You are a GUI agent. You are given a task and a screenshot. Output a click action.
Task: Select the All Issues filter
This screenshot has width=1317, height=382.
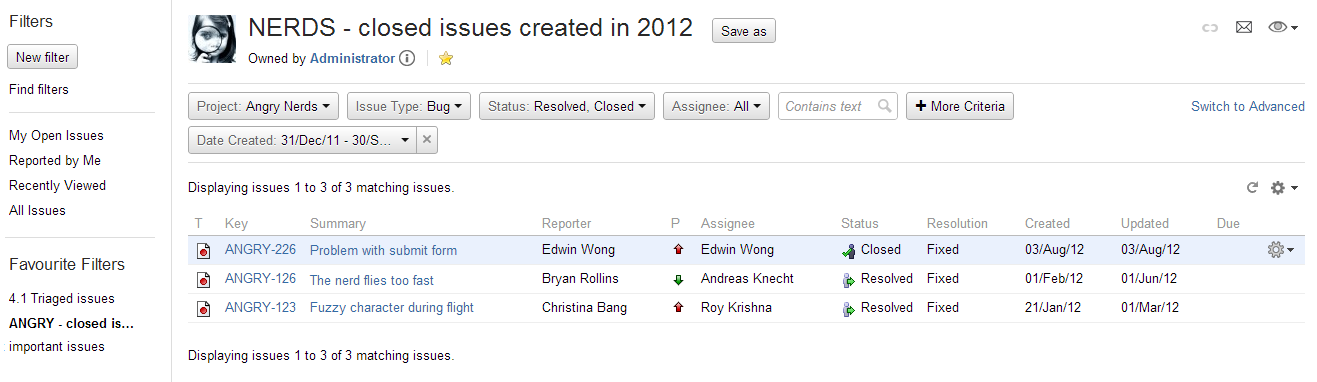click(37, 211)
